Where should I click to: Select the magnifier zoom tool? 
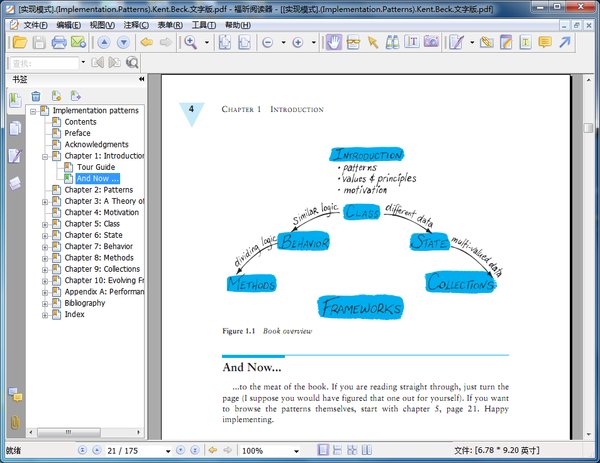(x=191, y=42)
